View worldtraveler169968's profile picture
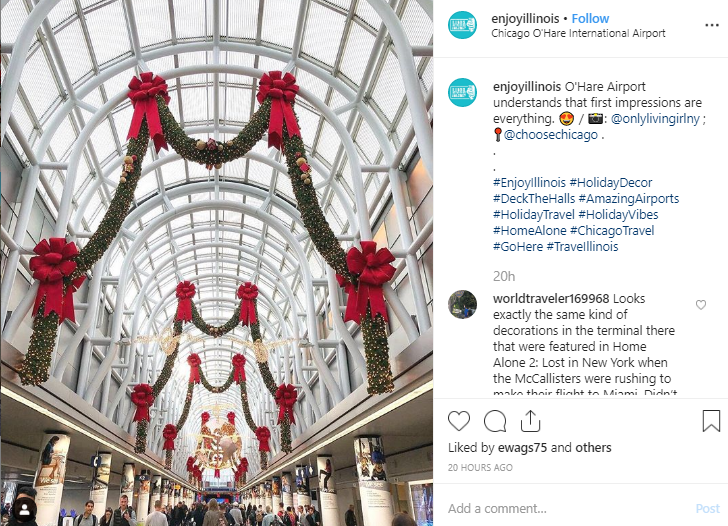 point(462,305)
